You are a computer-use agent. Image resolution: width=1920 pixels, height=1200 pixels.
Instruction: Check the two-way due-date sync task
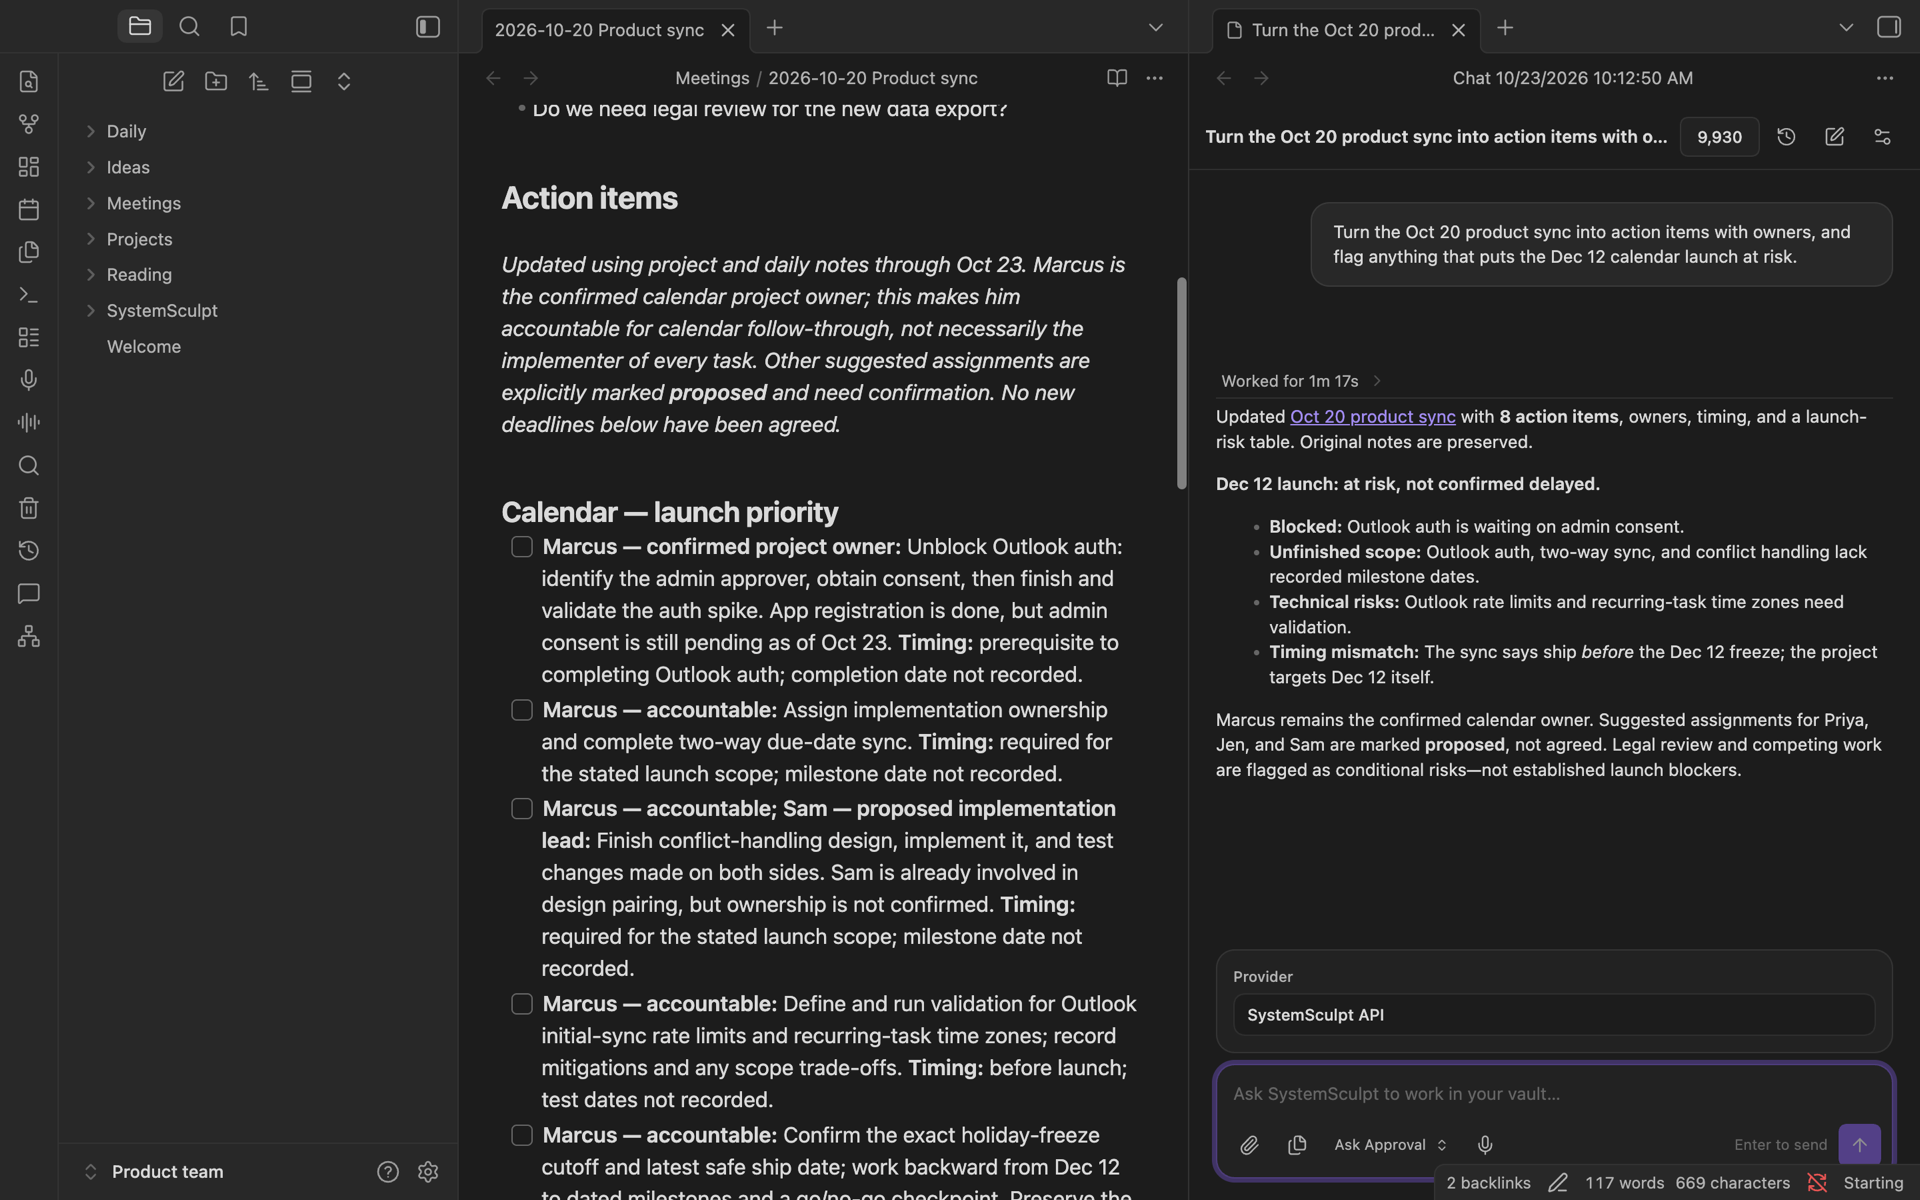(522, 710)
